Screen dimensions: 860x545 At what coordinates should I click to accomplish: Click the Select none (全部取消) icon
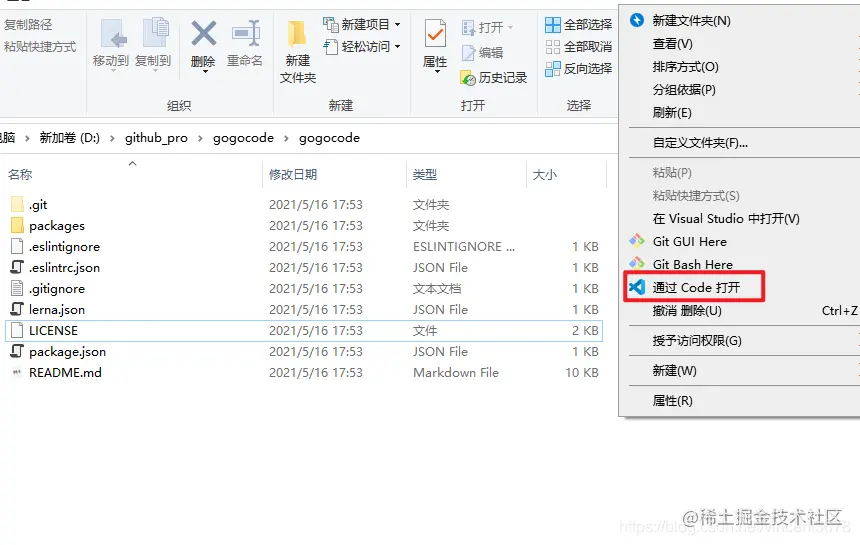coord(553,47)
